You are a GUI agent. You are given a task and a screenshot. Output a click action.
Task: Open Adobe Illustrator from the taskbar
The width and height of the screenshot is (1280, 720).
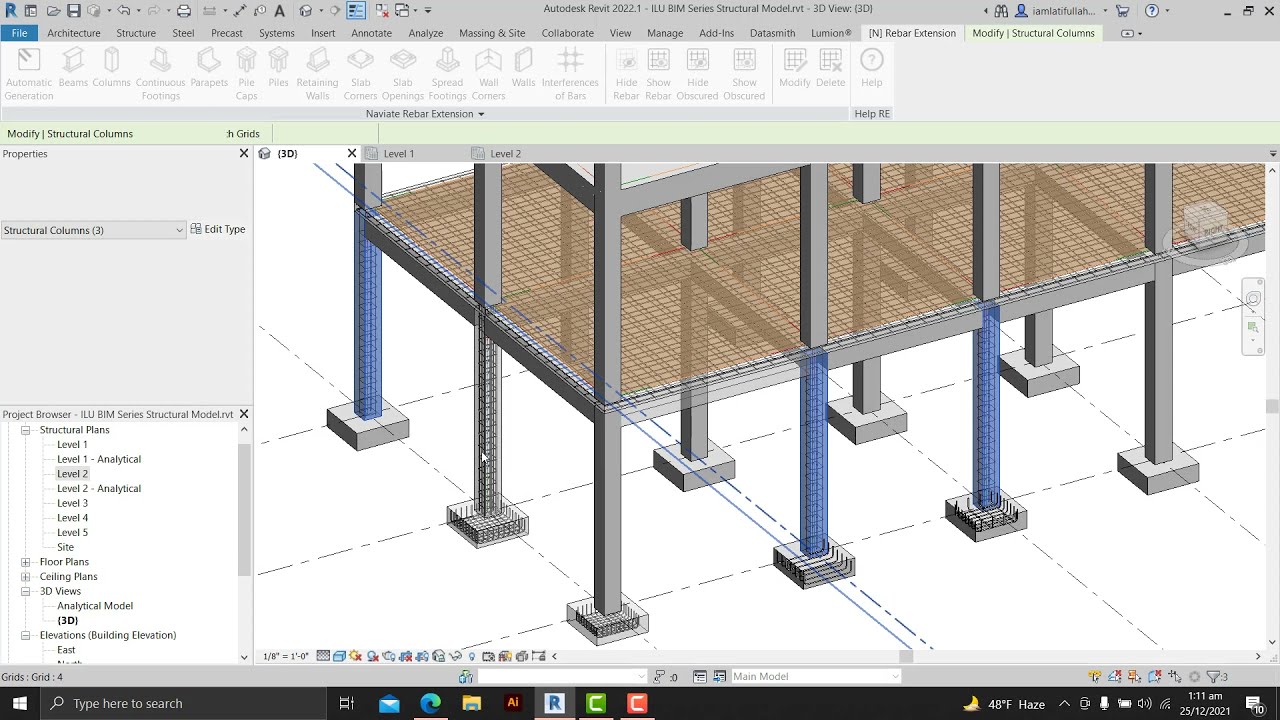pos(513,703)
